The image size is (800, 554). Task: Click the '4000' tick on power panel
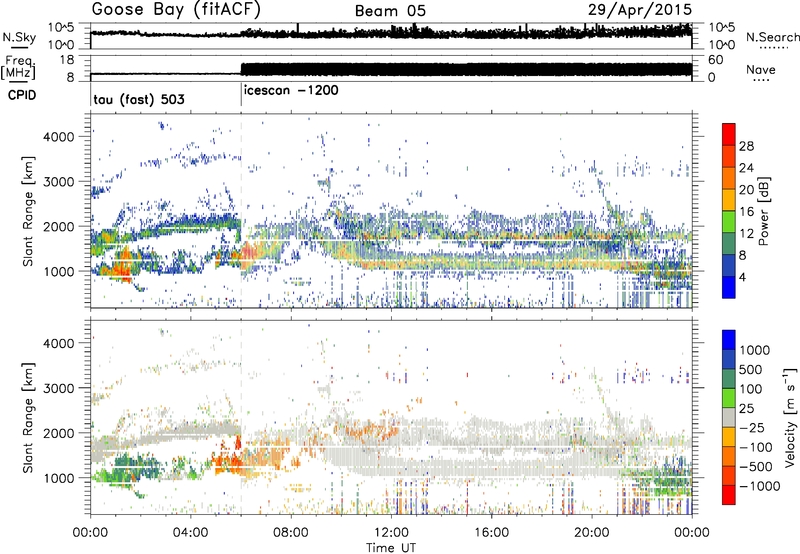pyautogui.click(x=58, y=137)
